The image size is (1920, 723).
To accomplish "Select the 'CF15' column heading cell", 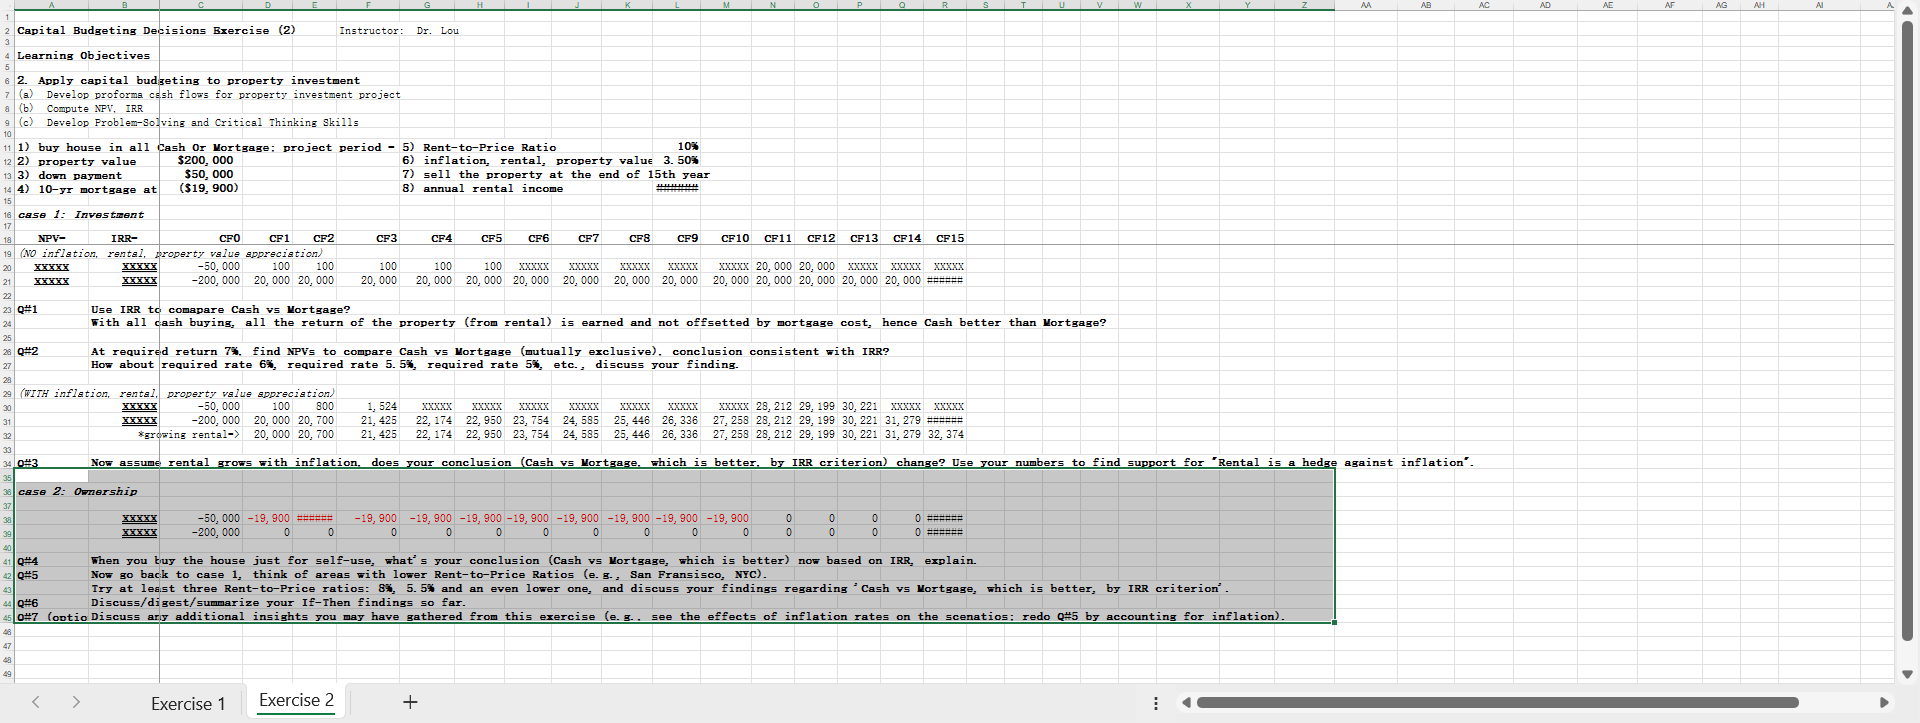I will [950, 238].
